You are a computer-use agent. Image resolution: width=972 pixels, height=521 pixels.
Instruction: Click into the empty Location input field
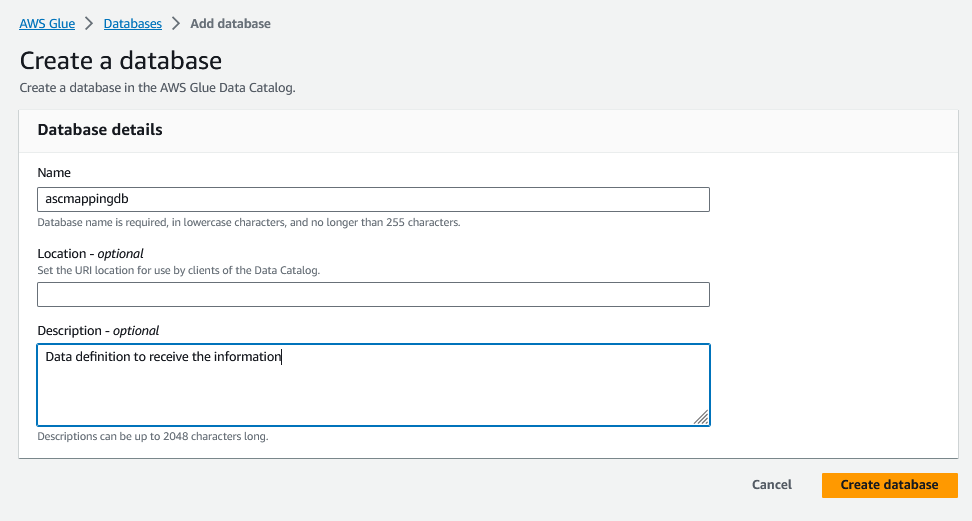coord(373,294)
